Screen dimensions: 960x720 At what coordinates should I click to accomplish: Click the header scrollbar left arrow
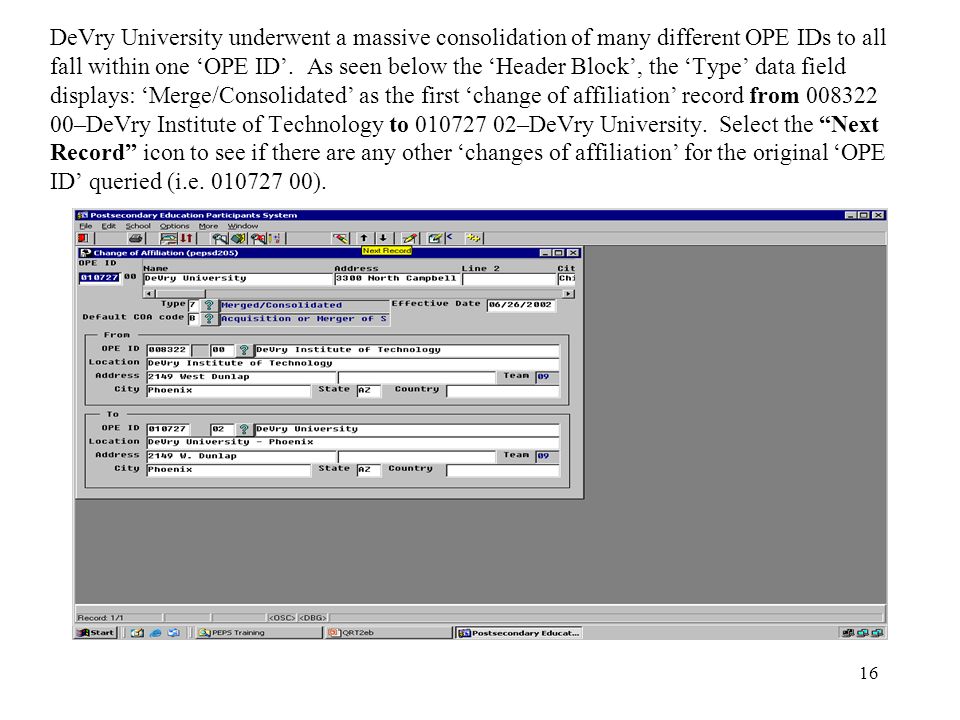pyautogui.click(x=149, y=293)
